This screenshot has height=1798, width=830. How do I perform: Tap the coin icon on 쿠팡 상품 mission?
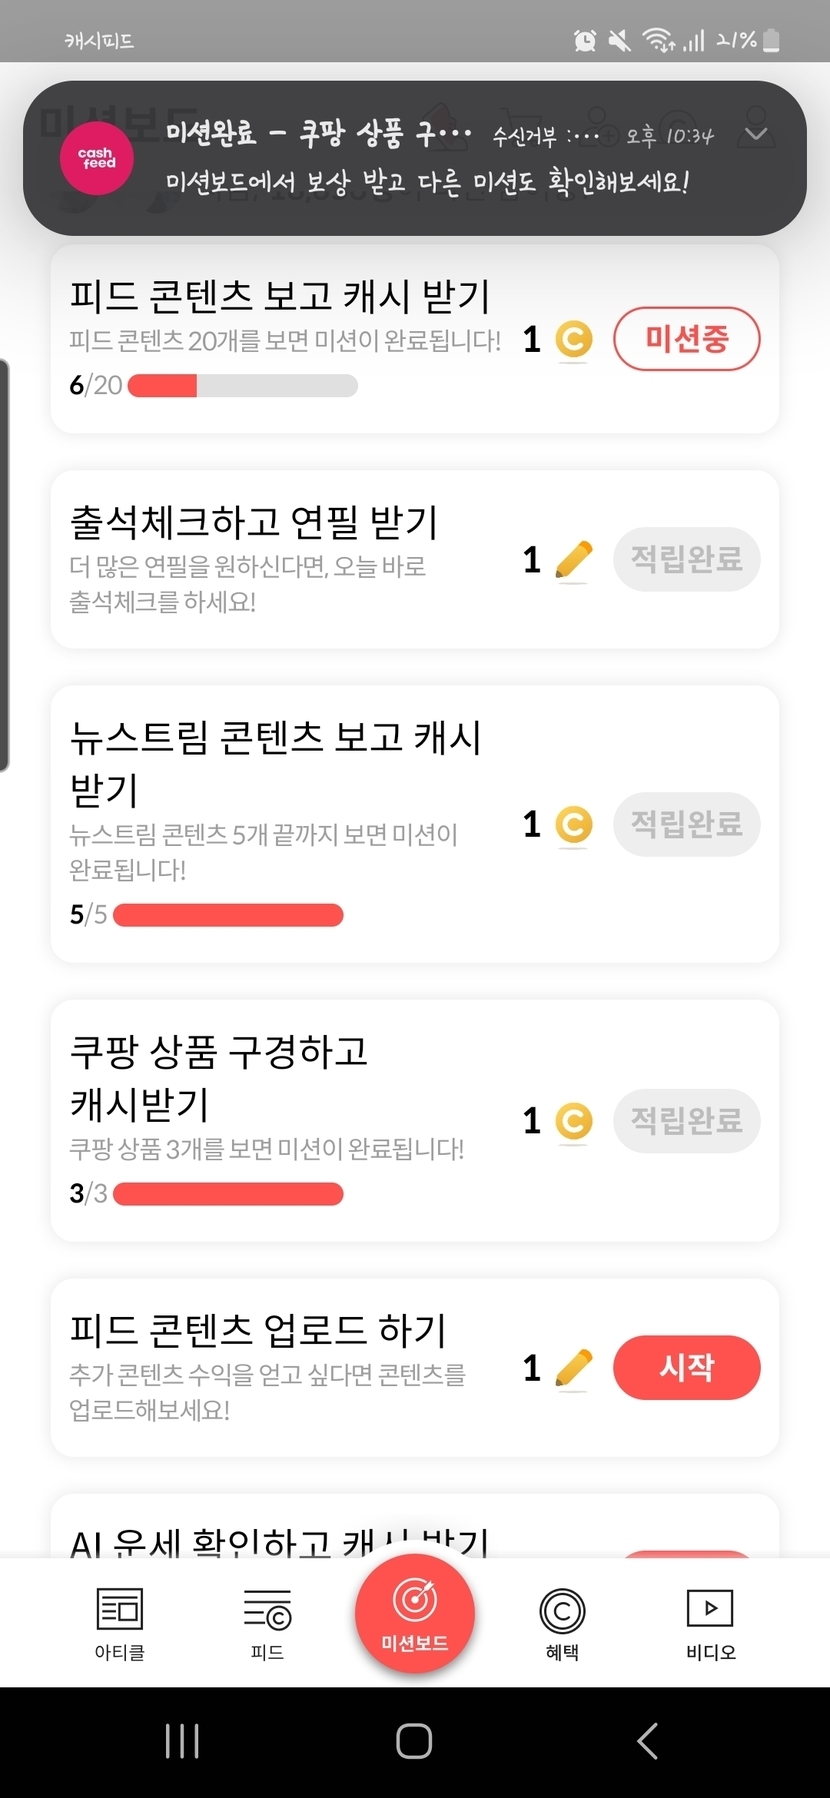click(x=573, y=1121)
